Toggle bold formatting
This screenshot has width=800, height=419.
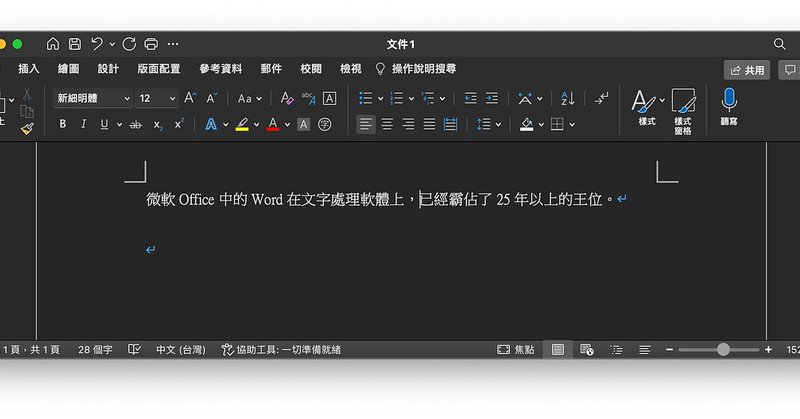click(x=62, y=125)
